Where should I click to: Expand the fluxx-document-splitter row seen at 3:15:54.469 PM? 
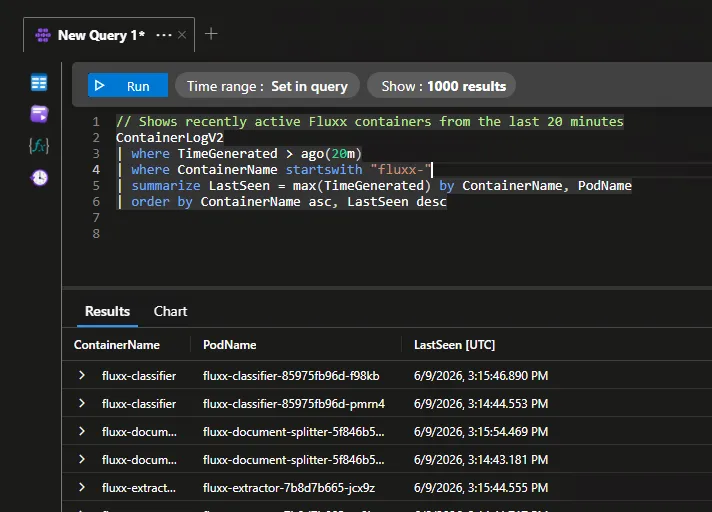82,431
